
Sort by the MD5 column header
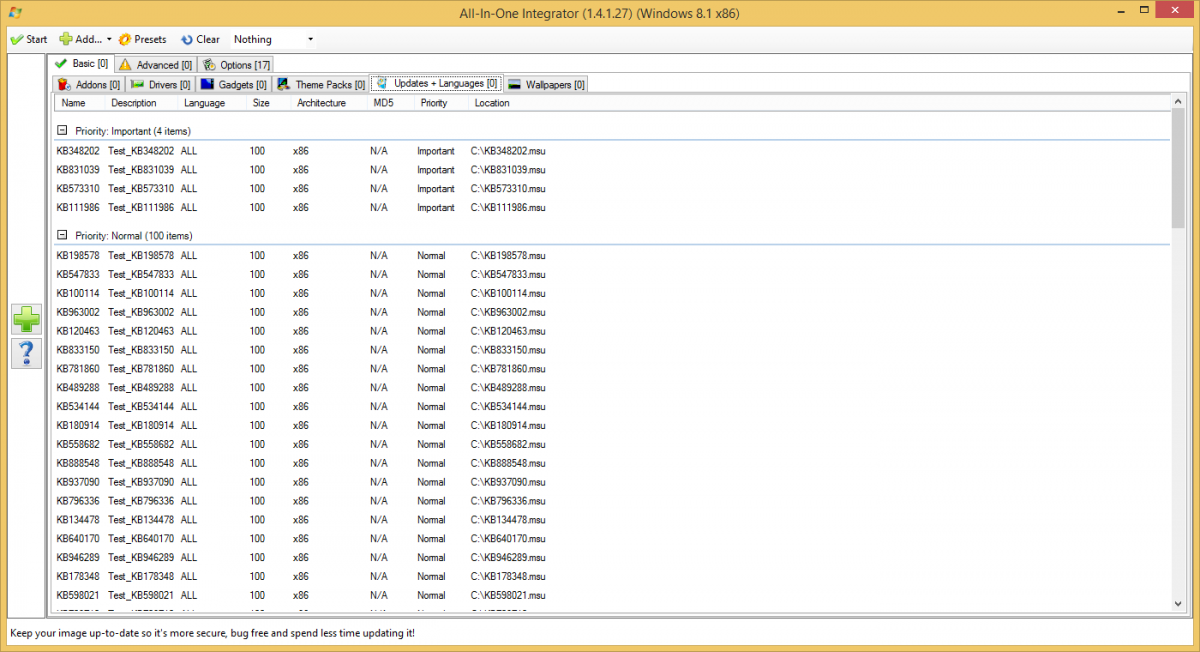390,103
